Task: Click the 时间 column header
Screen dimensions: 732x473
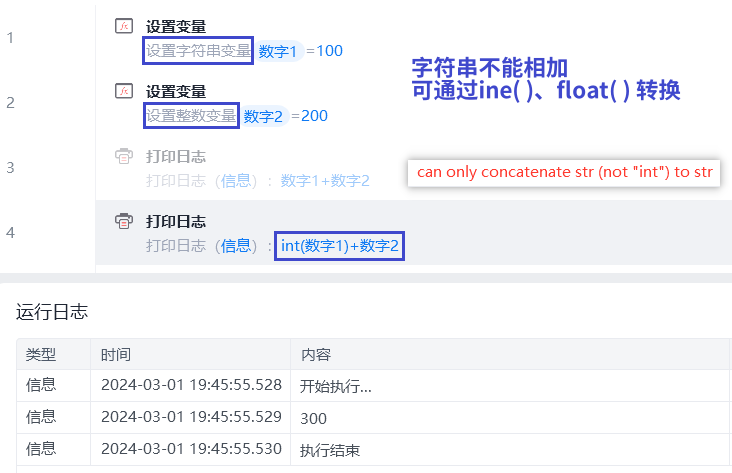Action: (116, 354)
